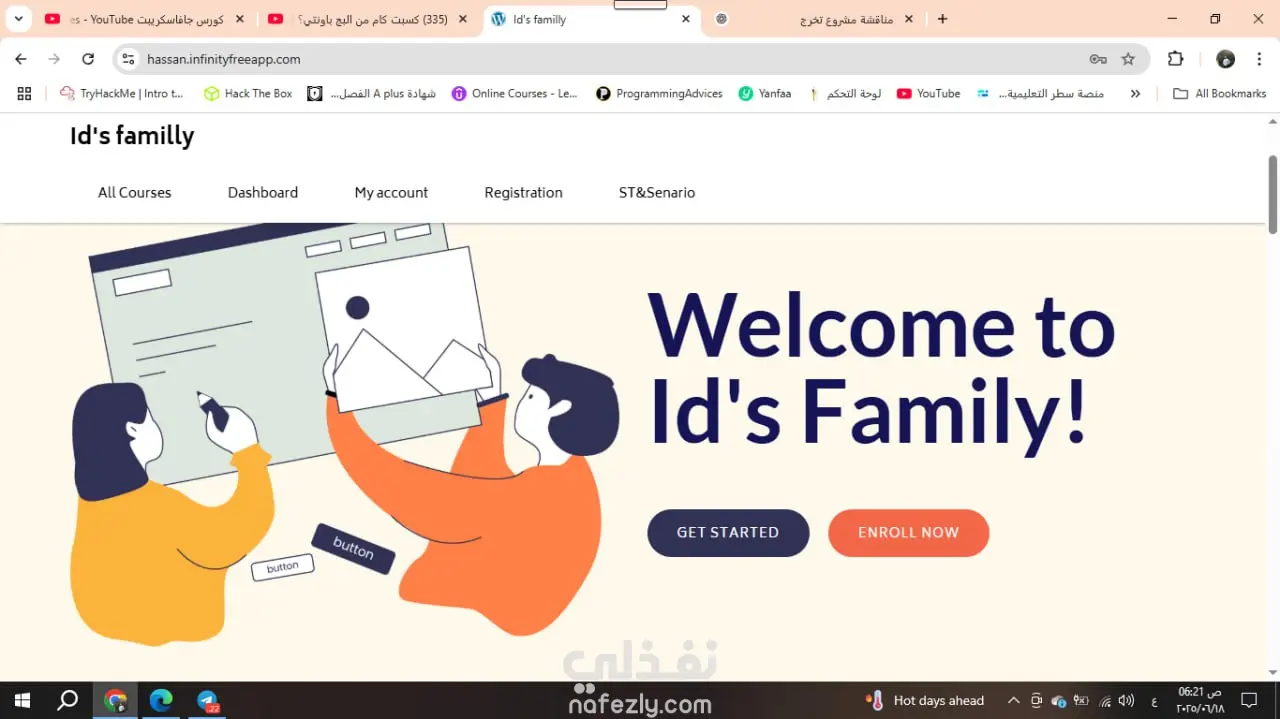Expand hidden bookmarks with double chevron

(1135, 93)
